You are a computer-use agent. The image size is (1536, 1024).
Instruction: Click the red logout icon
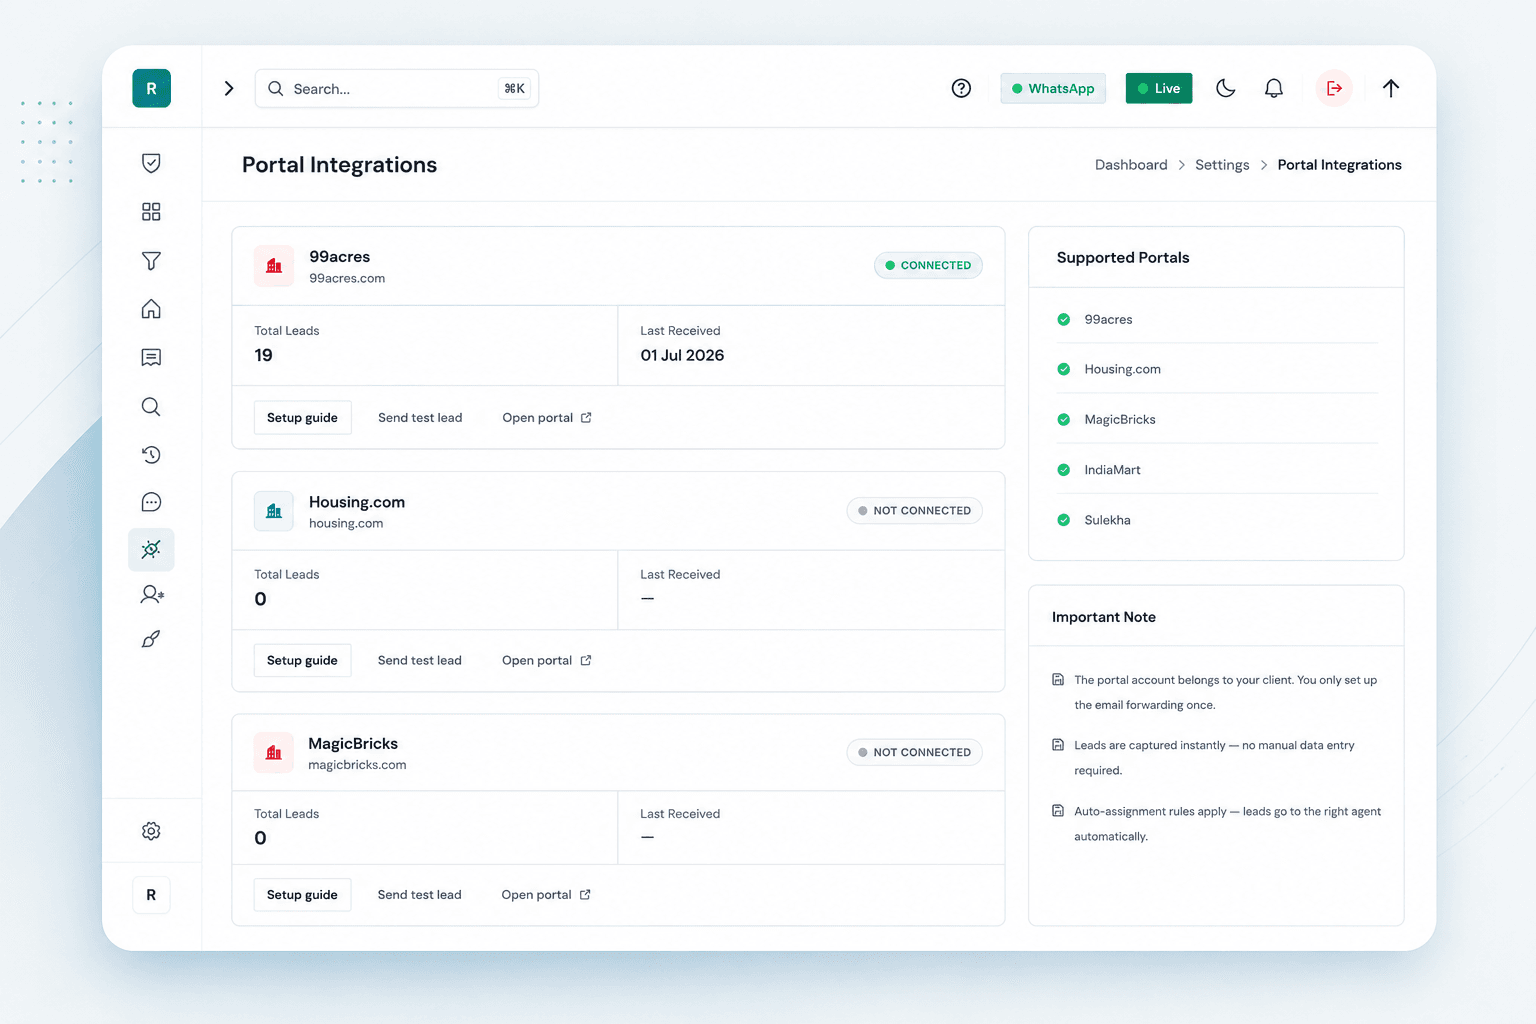pos(1334,88)
